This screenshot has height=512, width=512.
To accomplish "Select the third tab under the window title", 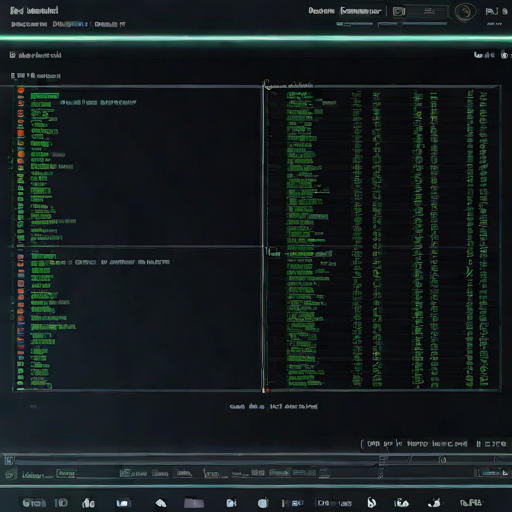I will tap(110, 24).
